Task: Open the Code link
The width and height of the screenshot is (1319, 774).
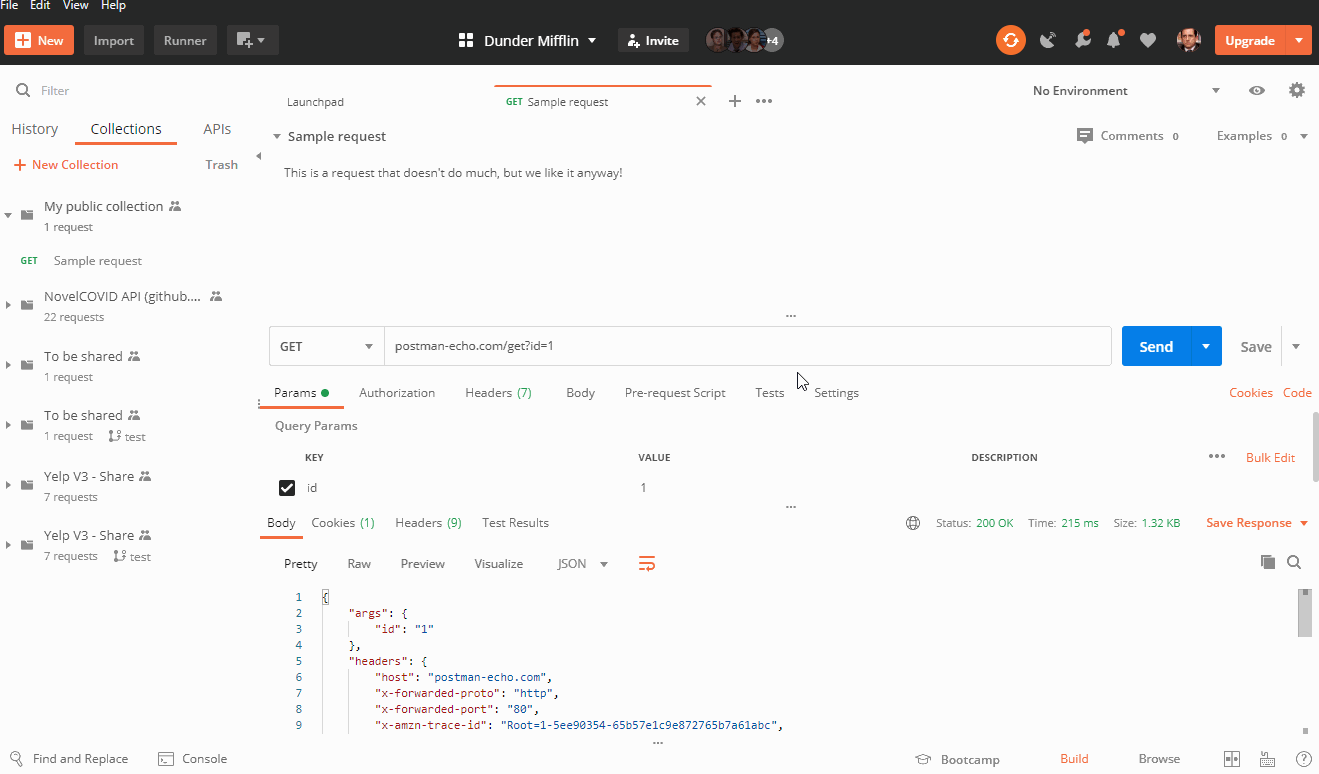Action: pos(1297,393)
